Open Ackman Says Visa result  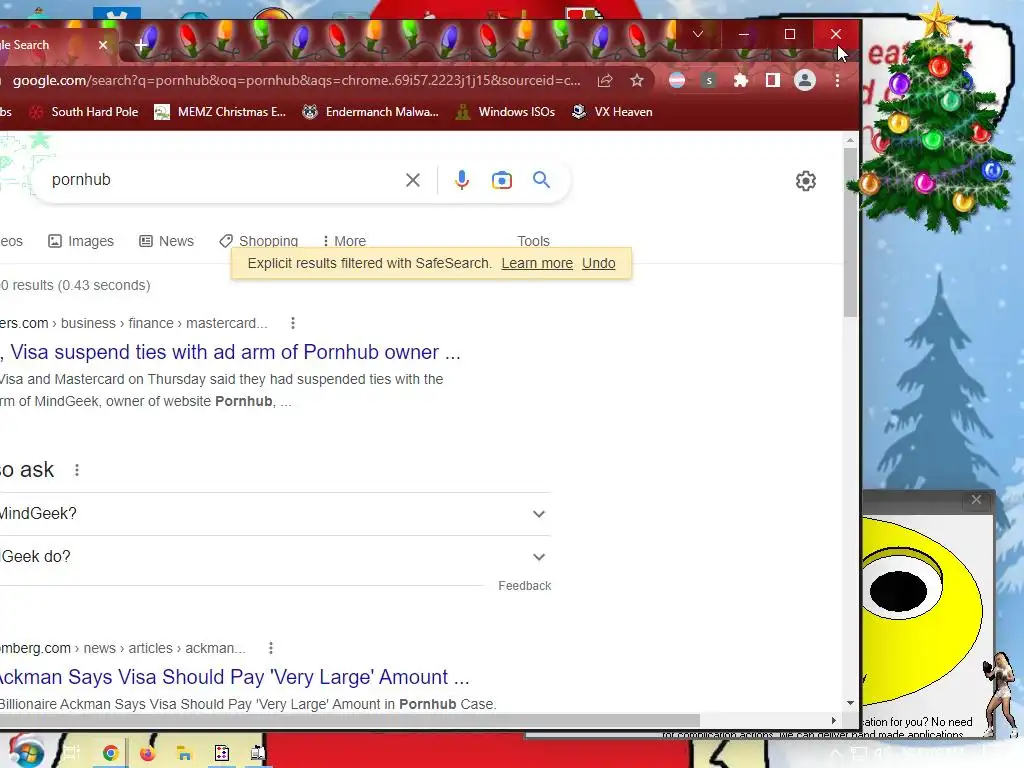(234, 677)
